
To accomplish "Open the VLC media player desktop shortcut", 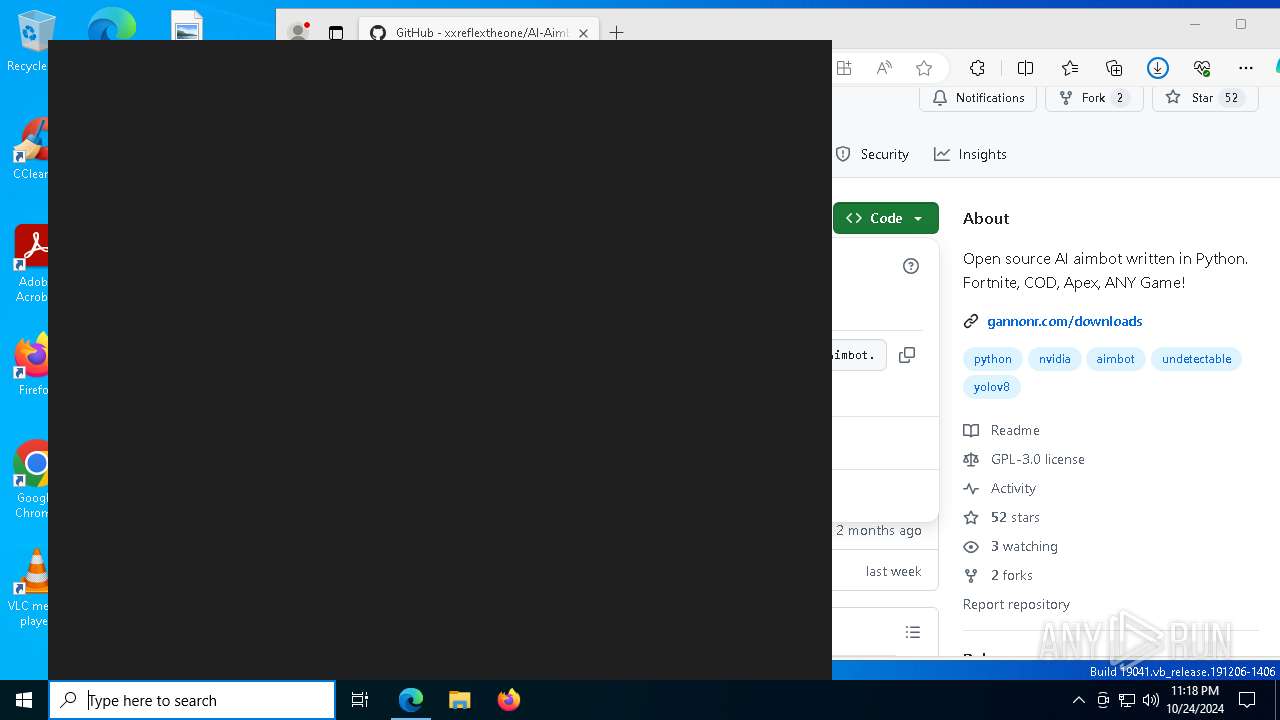I will point(30,588).
